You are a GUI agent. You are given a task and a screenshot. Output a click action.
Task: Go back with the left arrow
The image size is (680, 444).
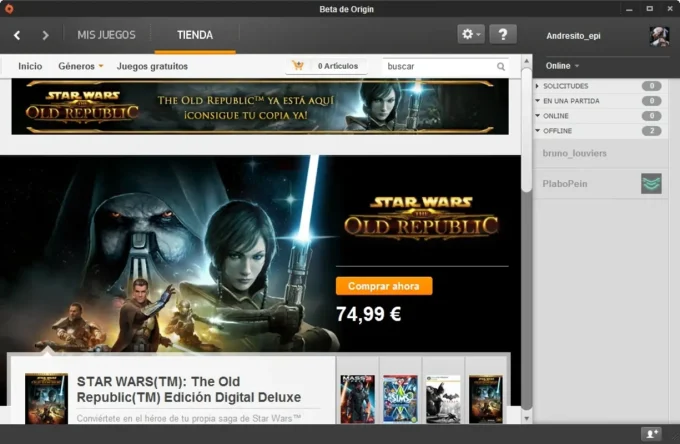coord(17,35)
